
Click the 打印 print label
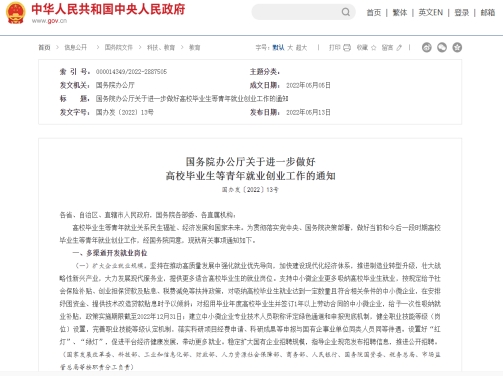[335, 48]
